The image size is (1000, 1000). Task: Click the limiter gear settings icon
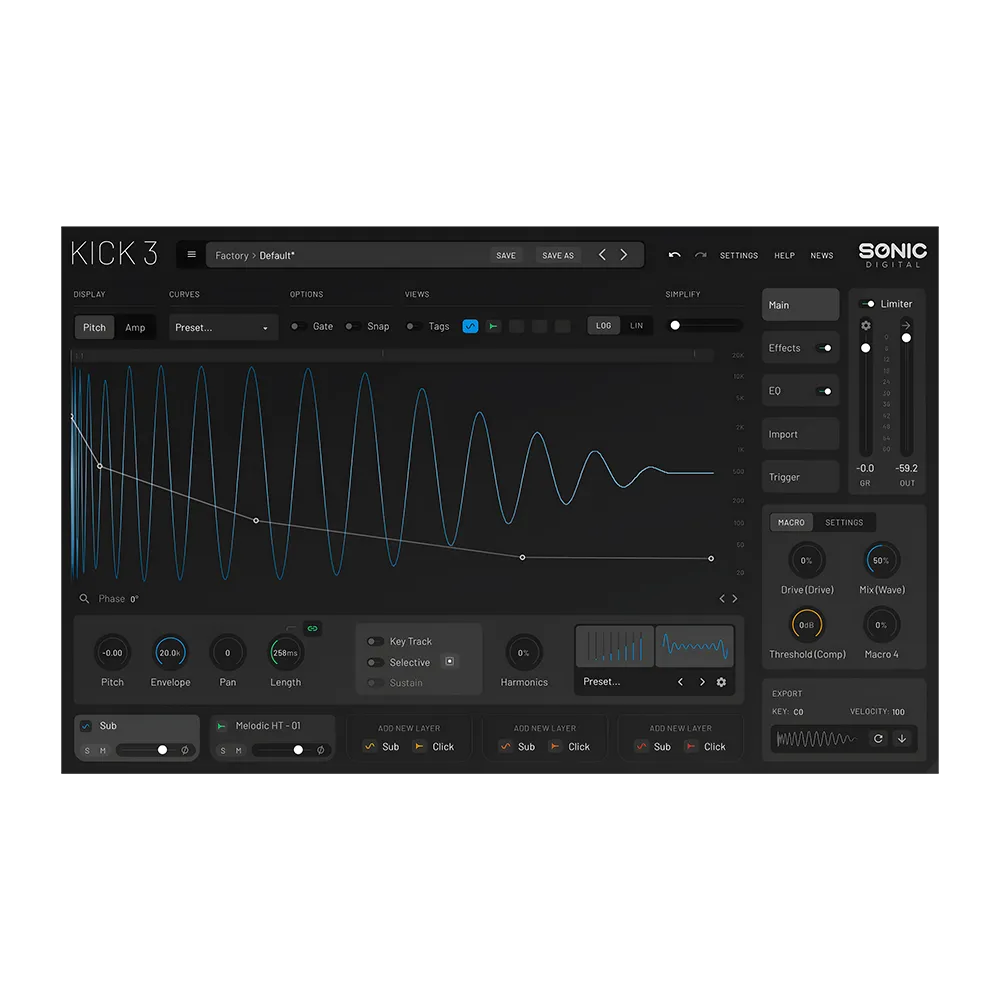coord(865,325)
